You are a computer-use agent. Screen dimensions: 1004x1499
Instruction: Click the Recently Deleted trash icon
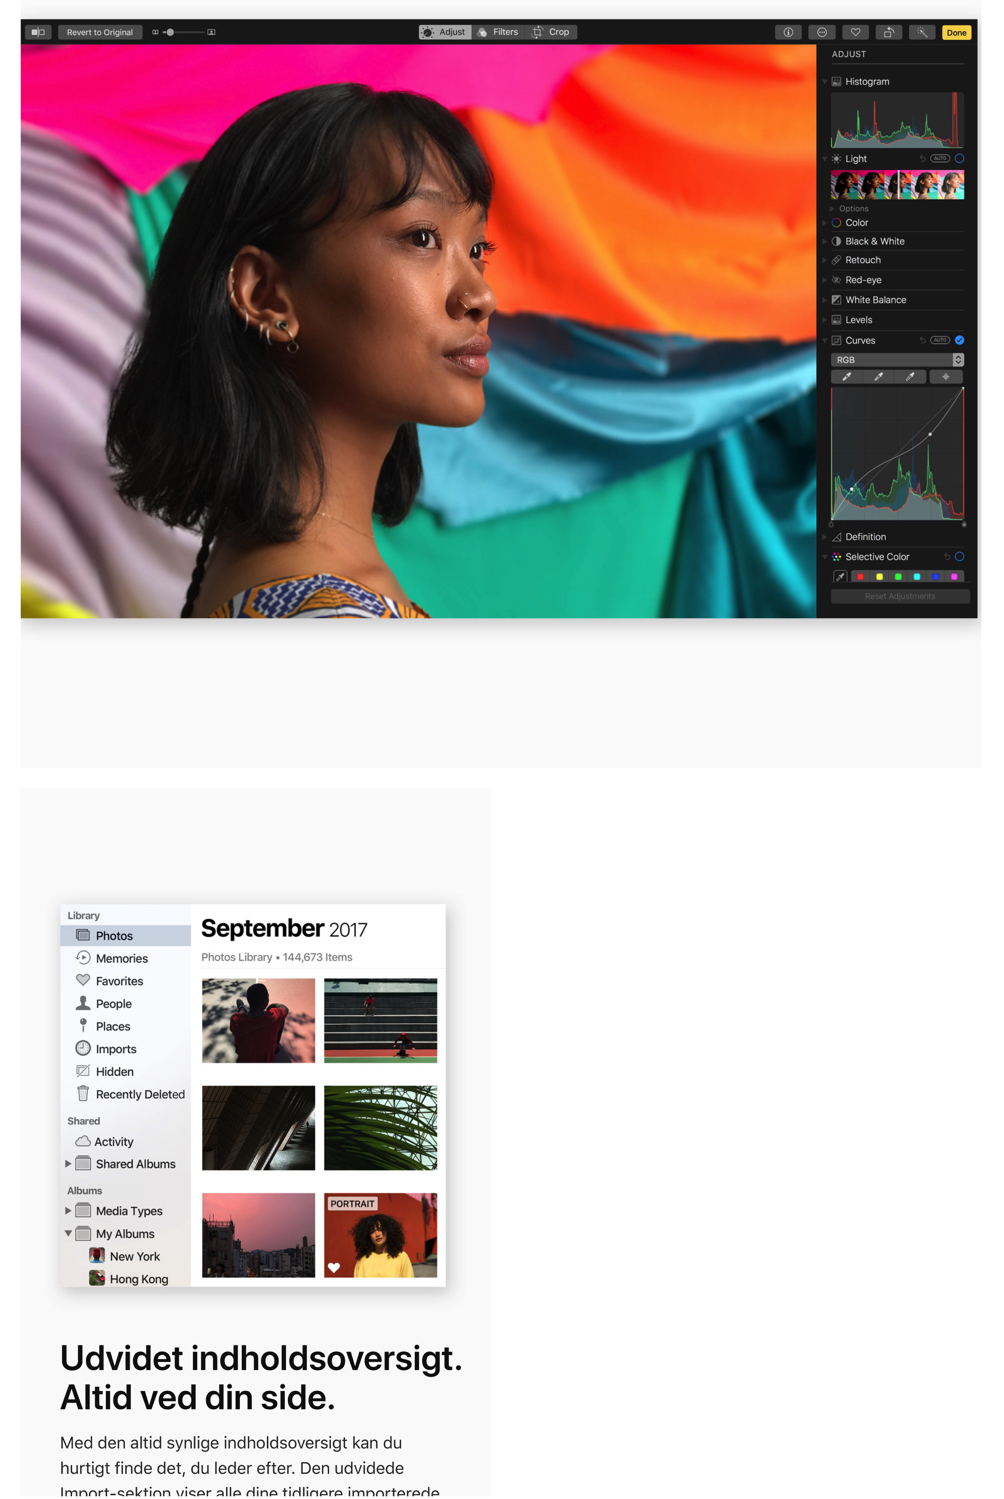click(83, 1094)
